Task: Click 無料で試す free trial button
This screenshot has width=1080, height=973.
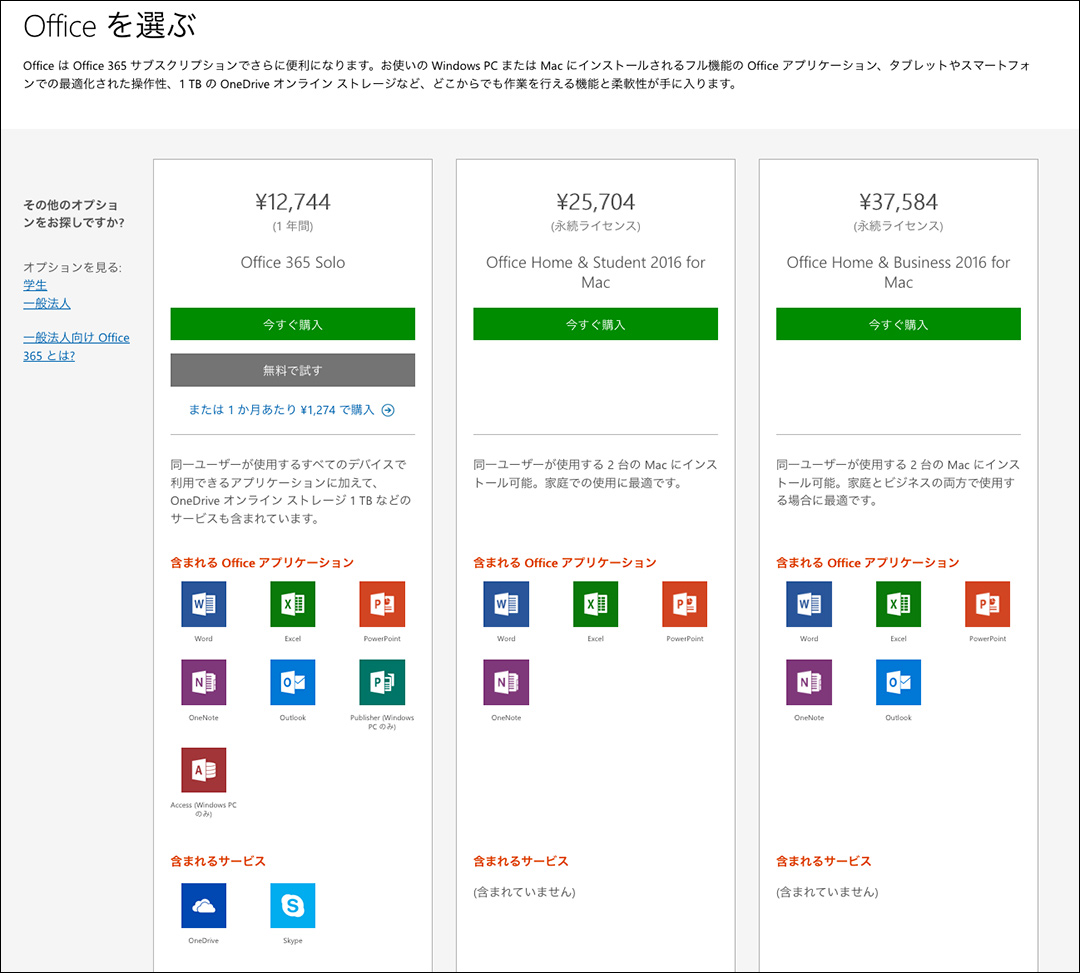Action: (293, 370)
